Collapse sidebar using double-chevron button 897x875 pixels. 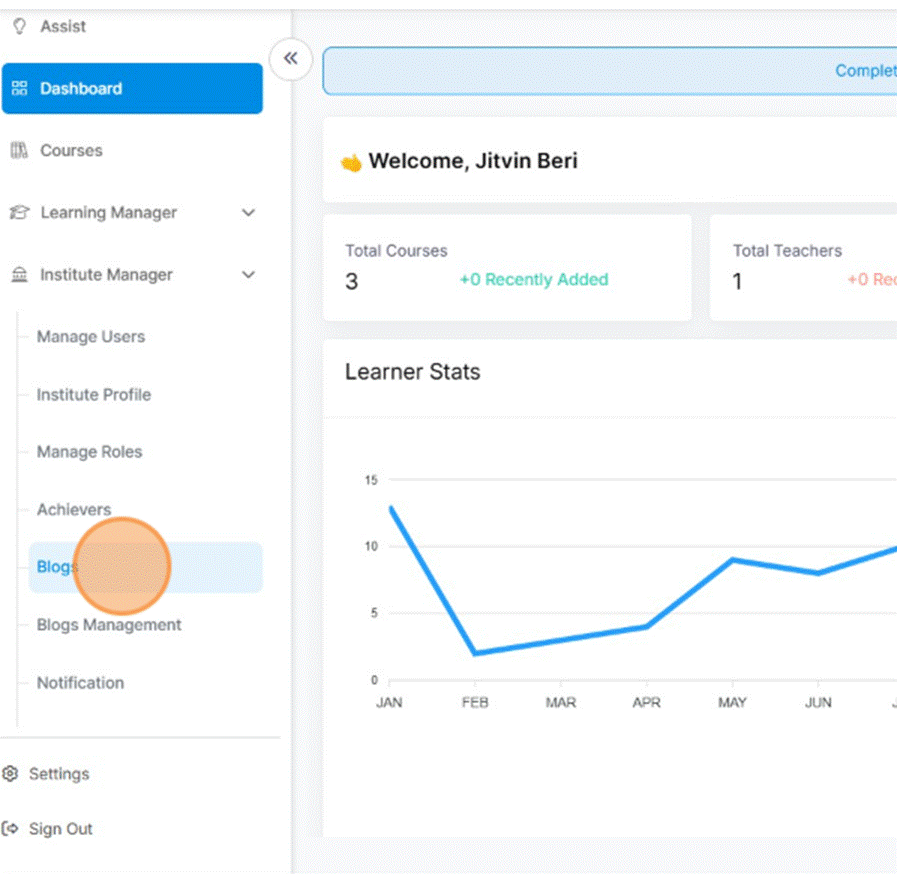tap(290, 58)
